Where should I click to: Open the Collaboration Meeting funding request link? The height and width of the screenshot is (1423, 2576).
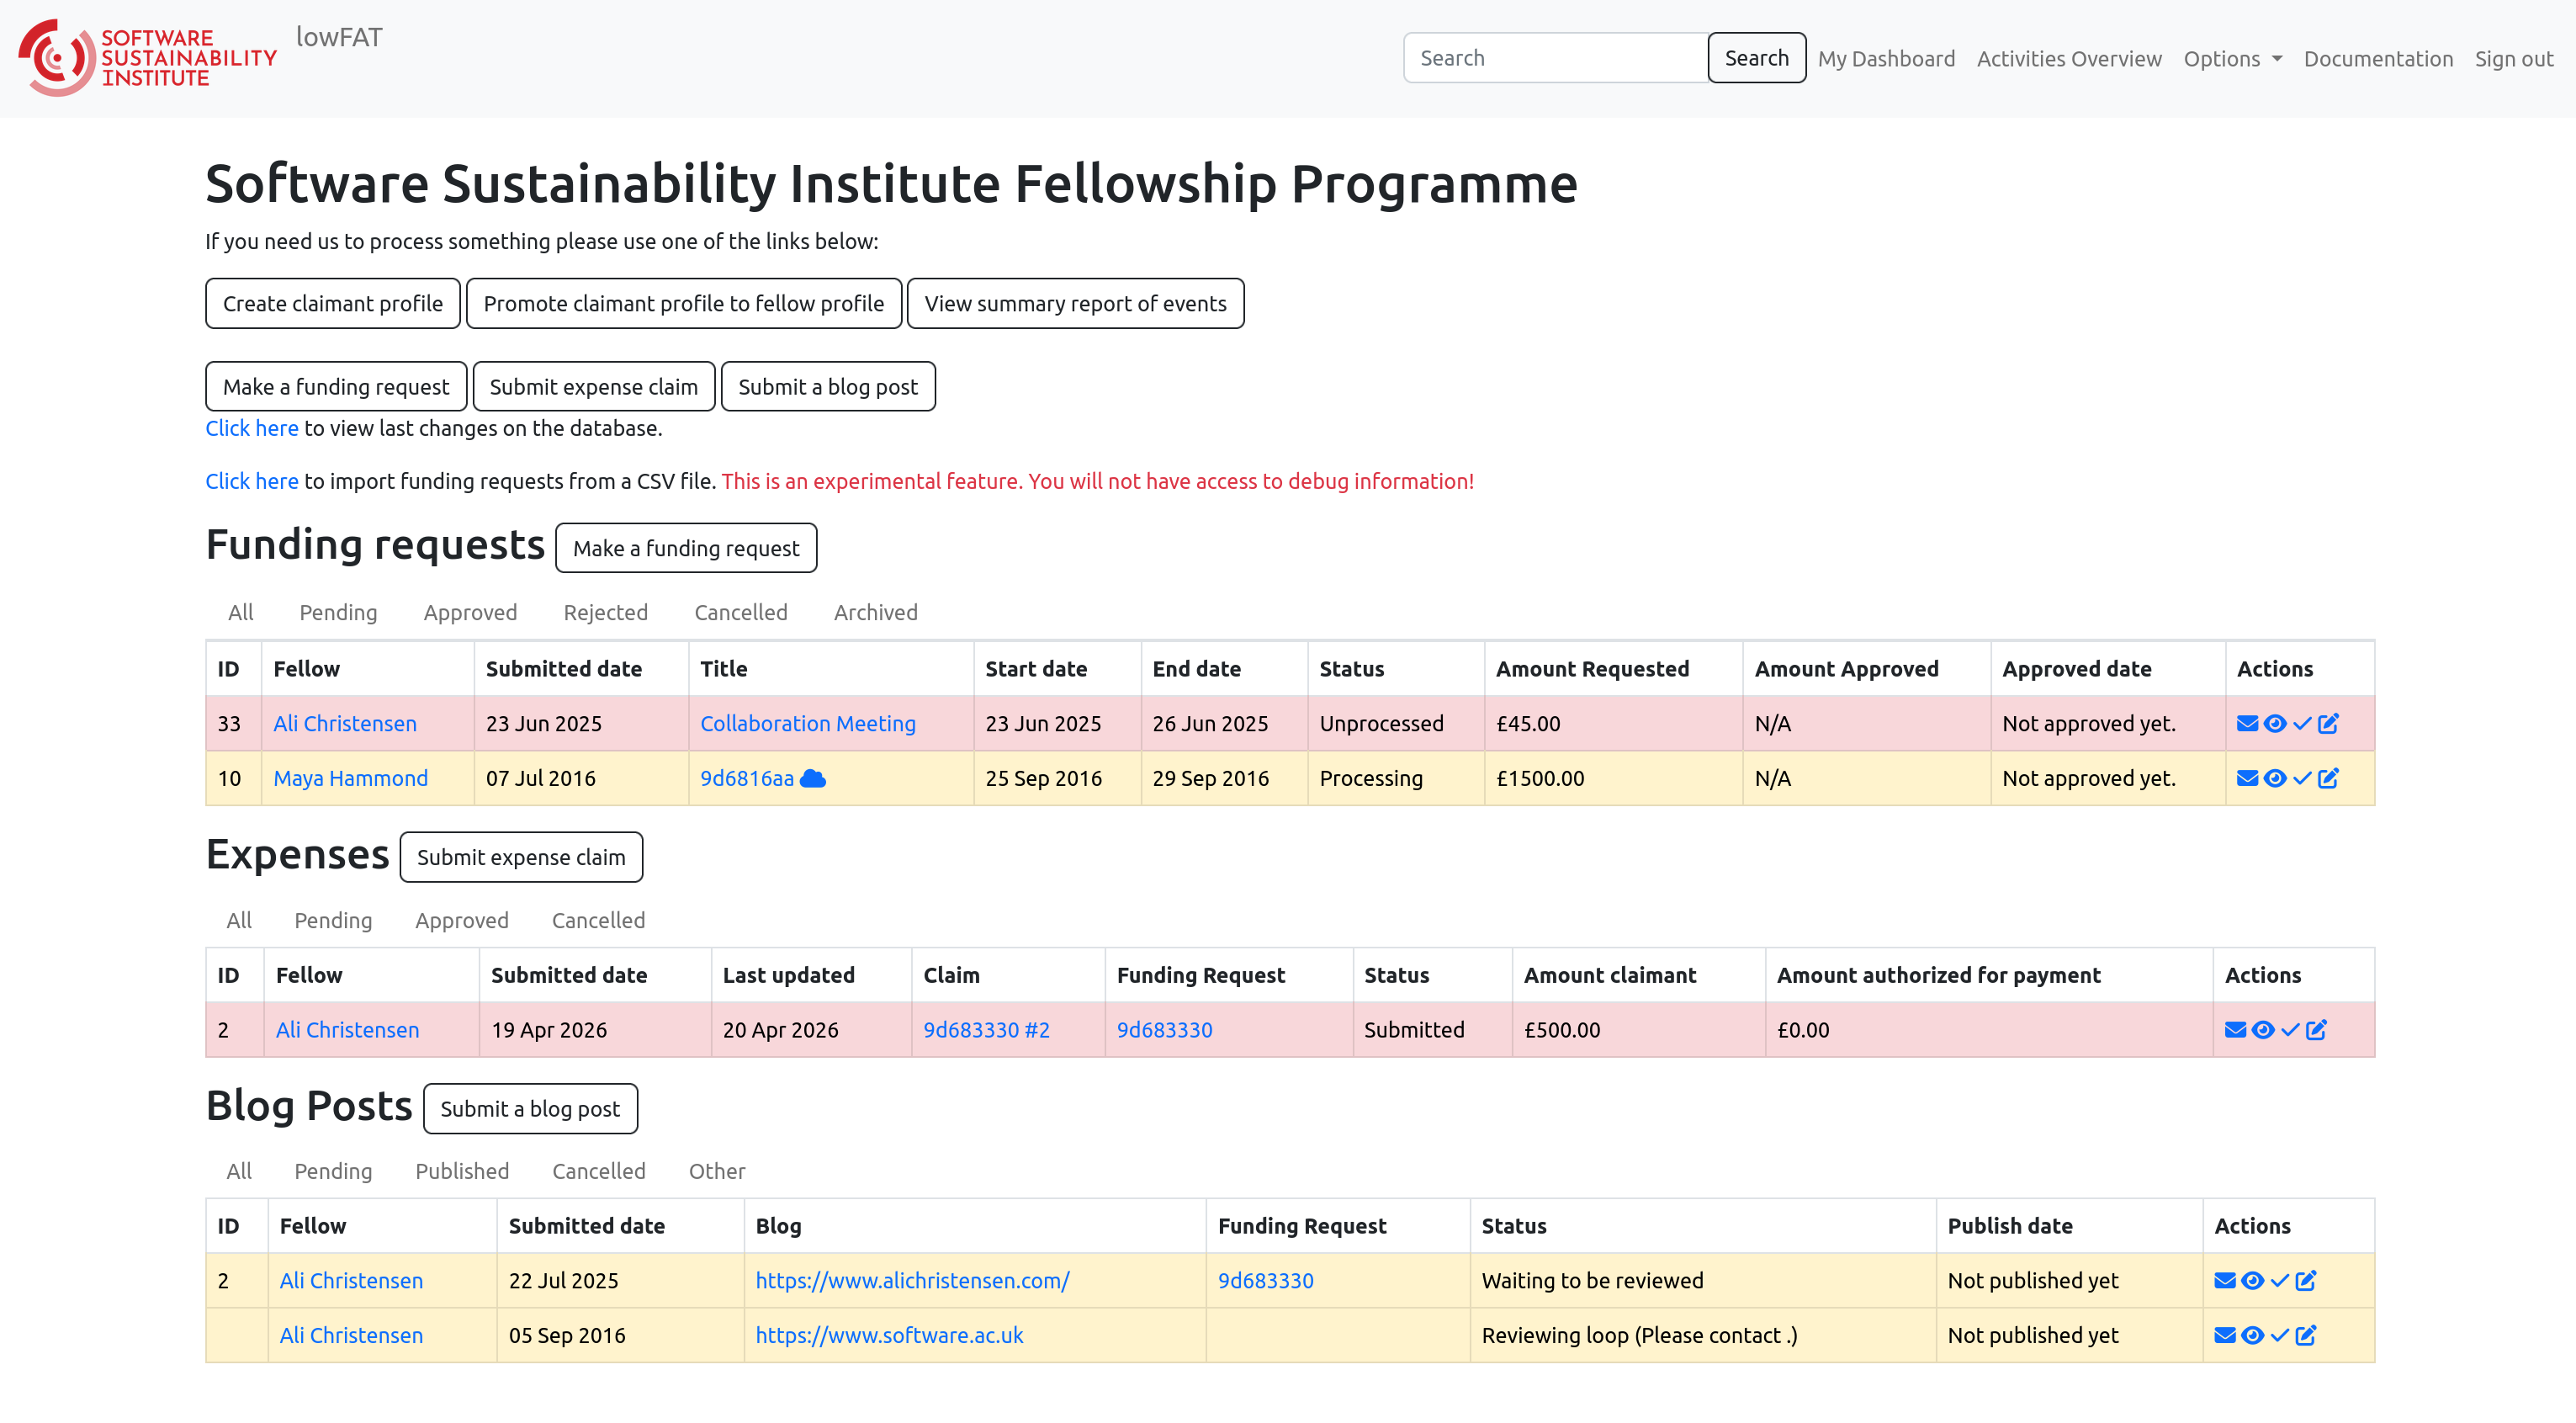[808, 723]
